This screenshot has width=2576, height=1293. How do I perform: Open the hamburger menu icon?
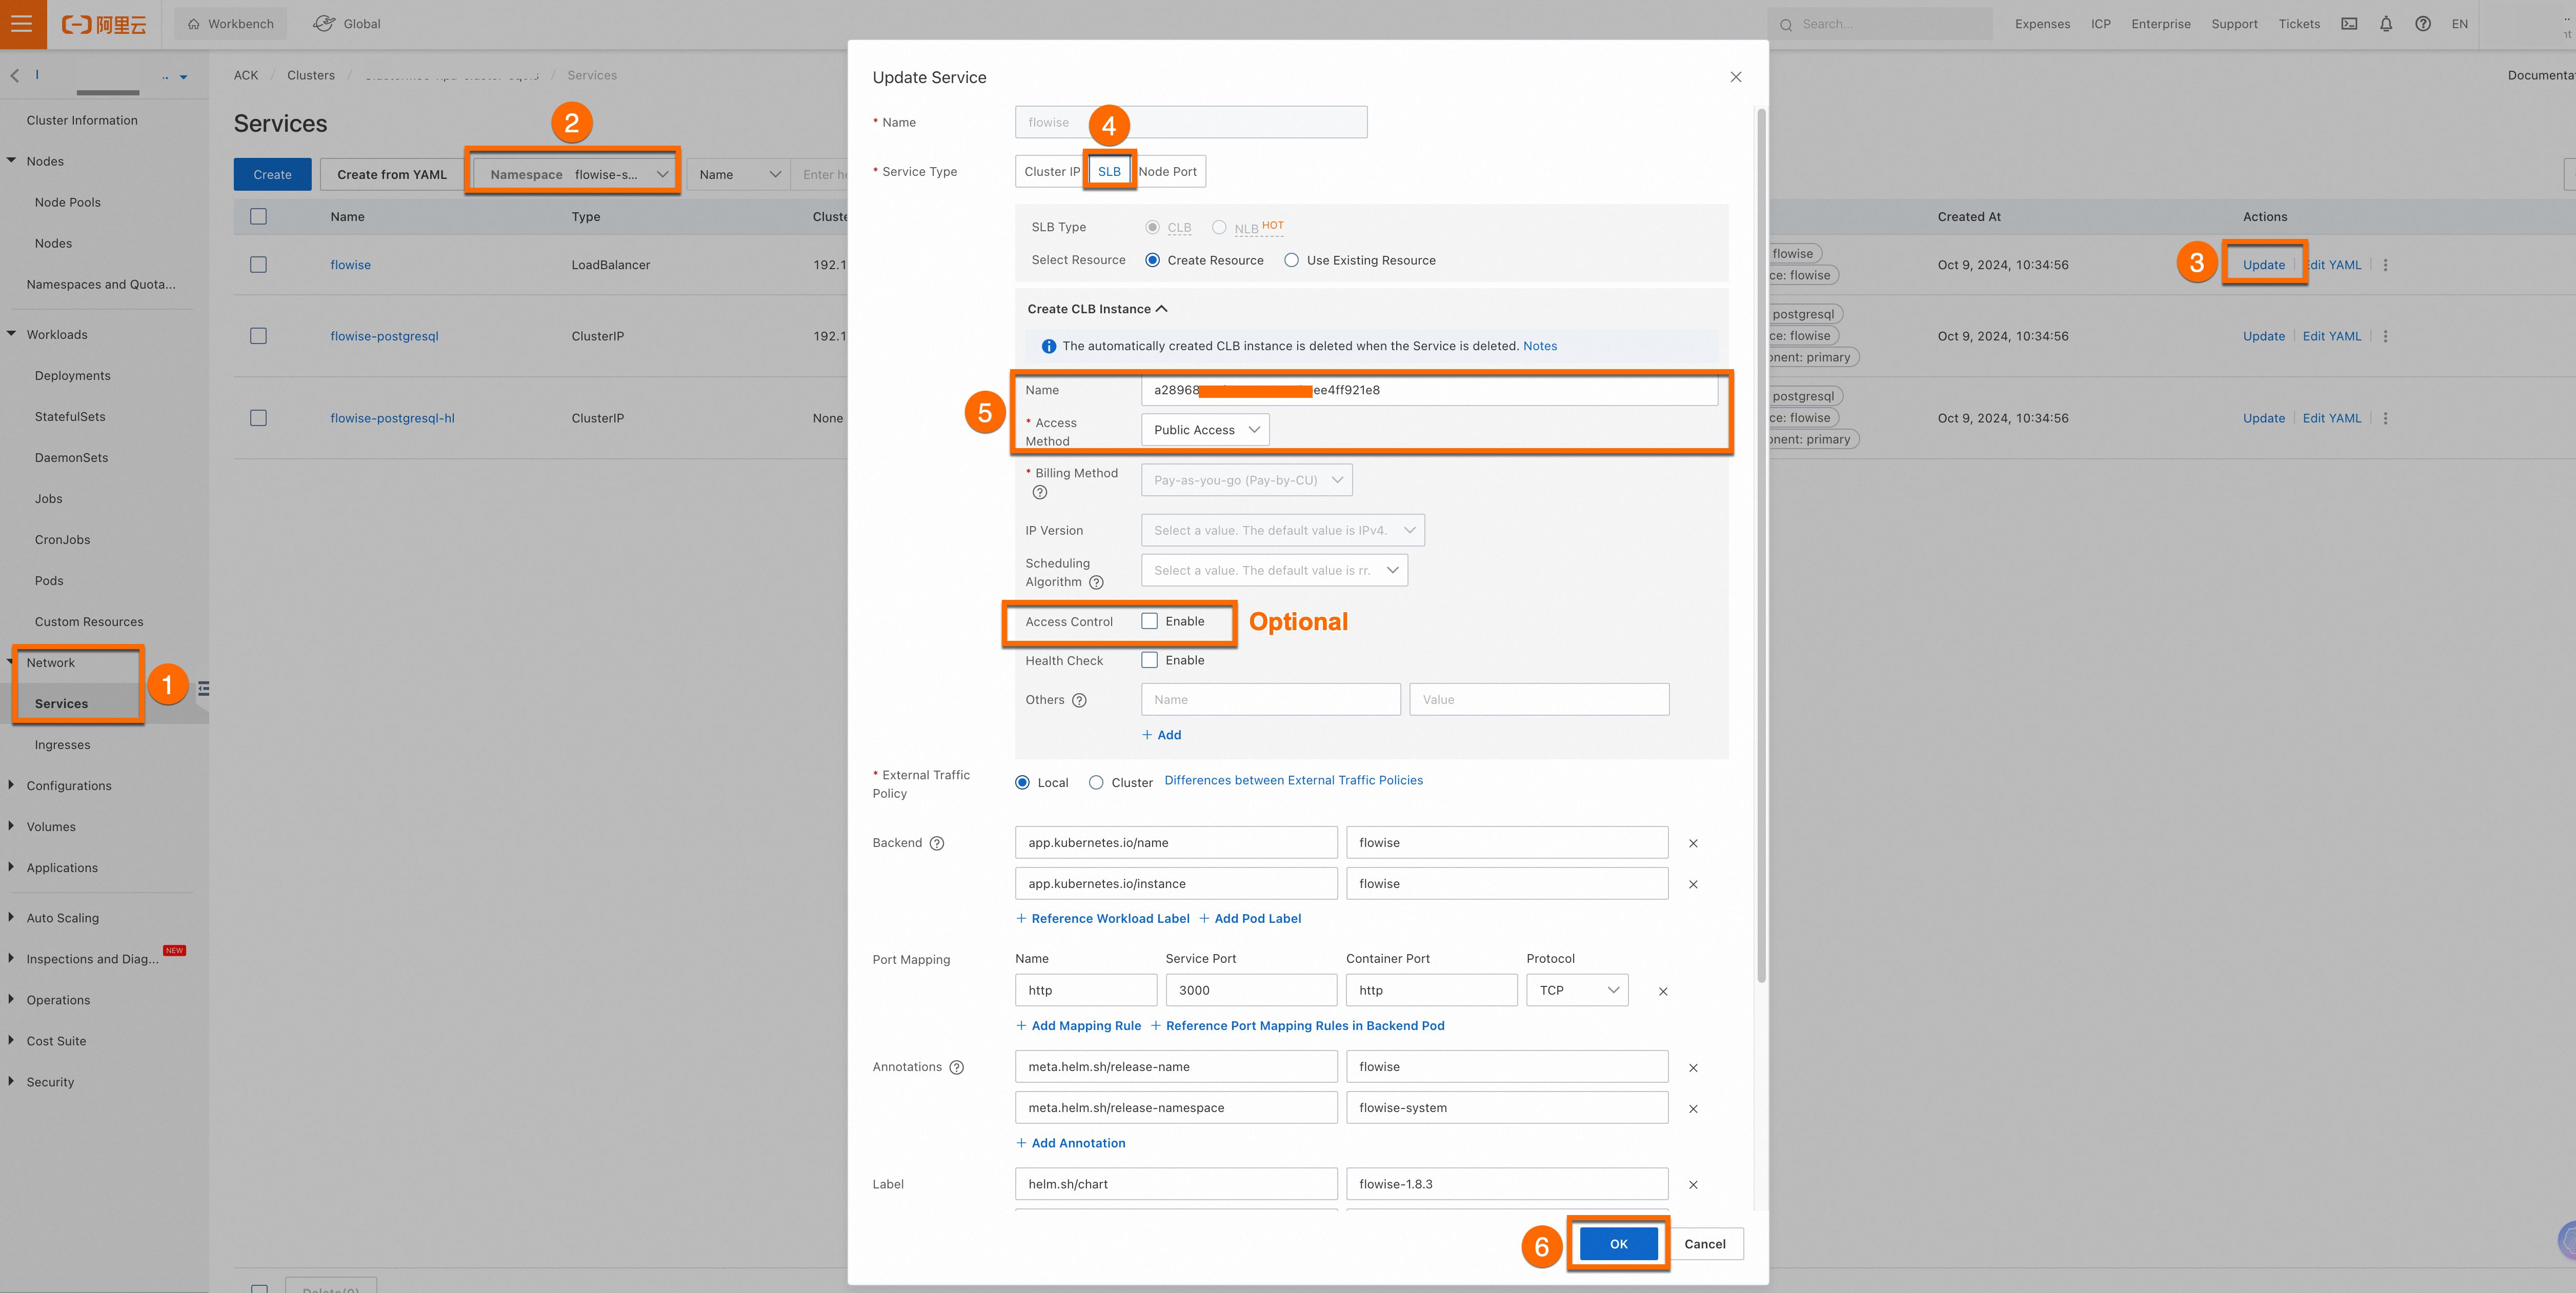[x=22, y=23]
